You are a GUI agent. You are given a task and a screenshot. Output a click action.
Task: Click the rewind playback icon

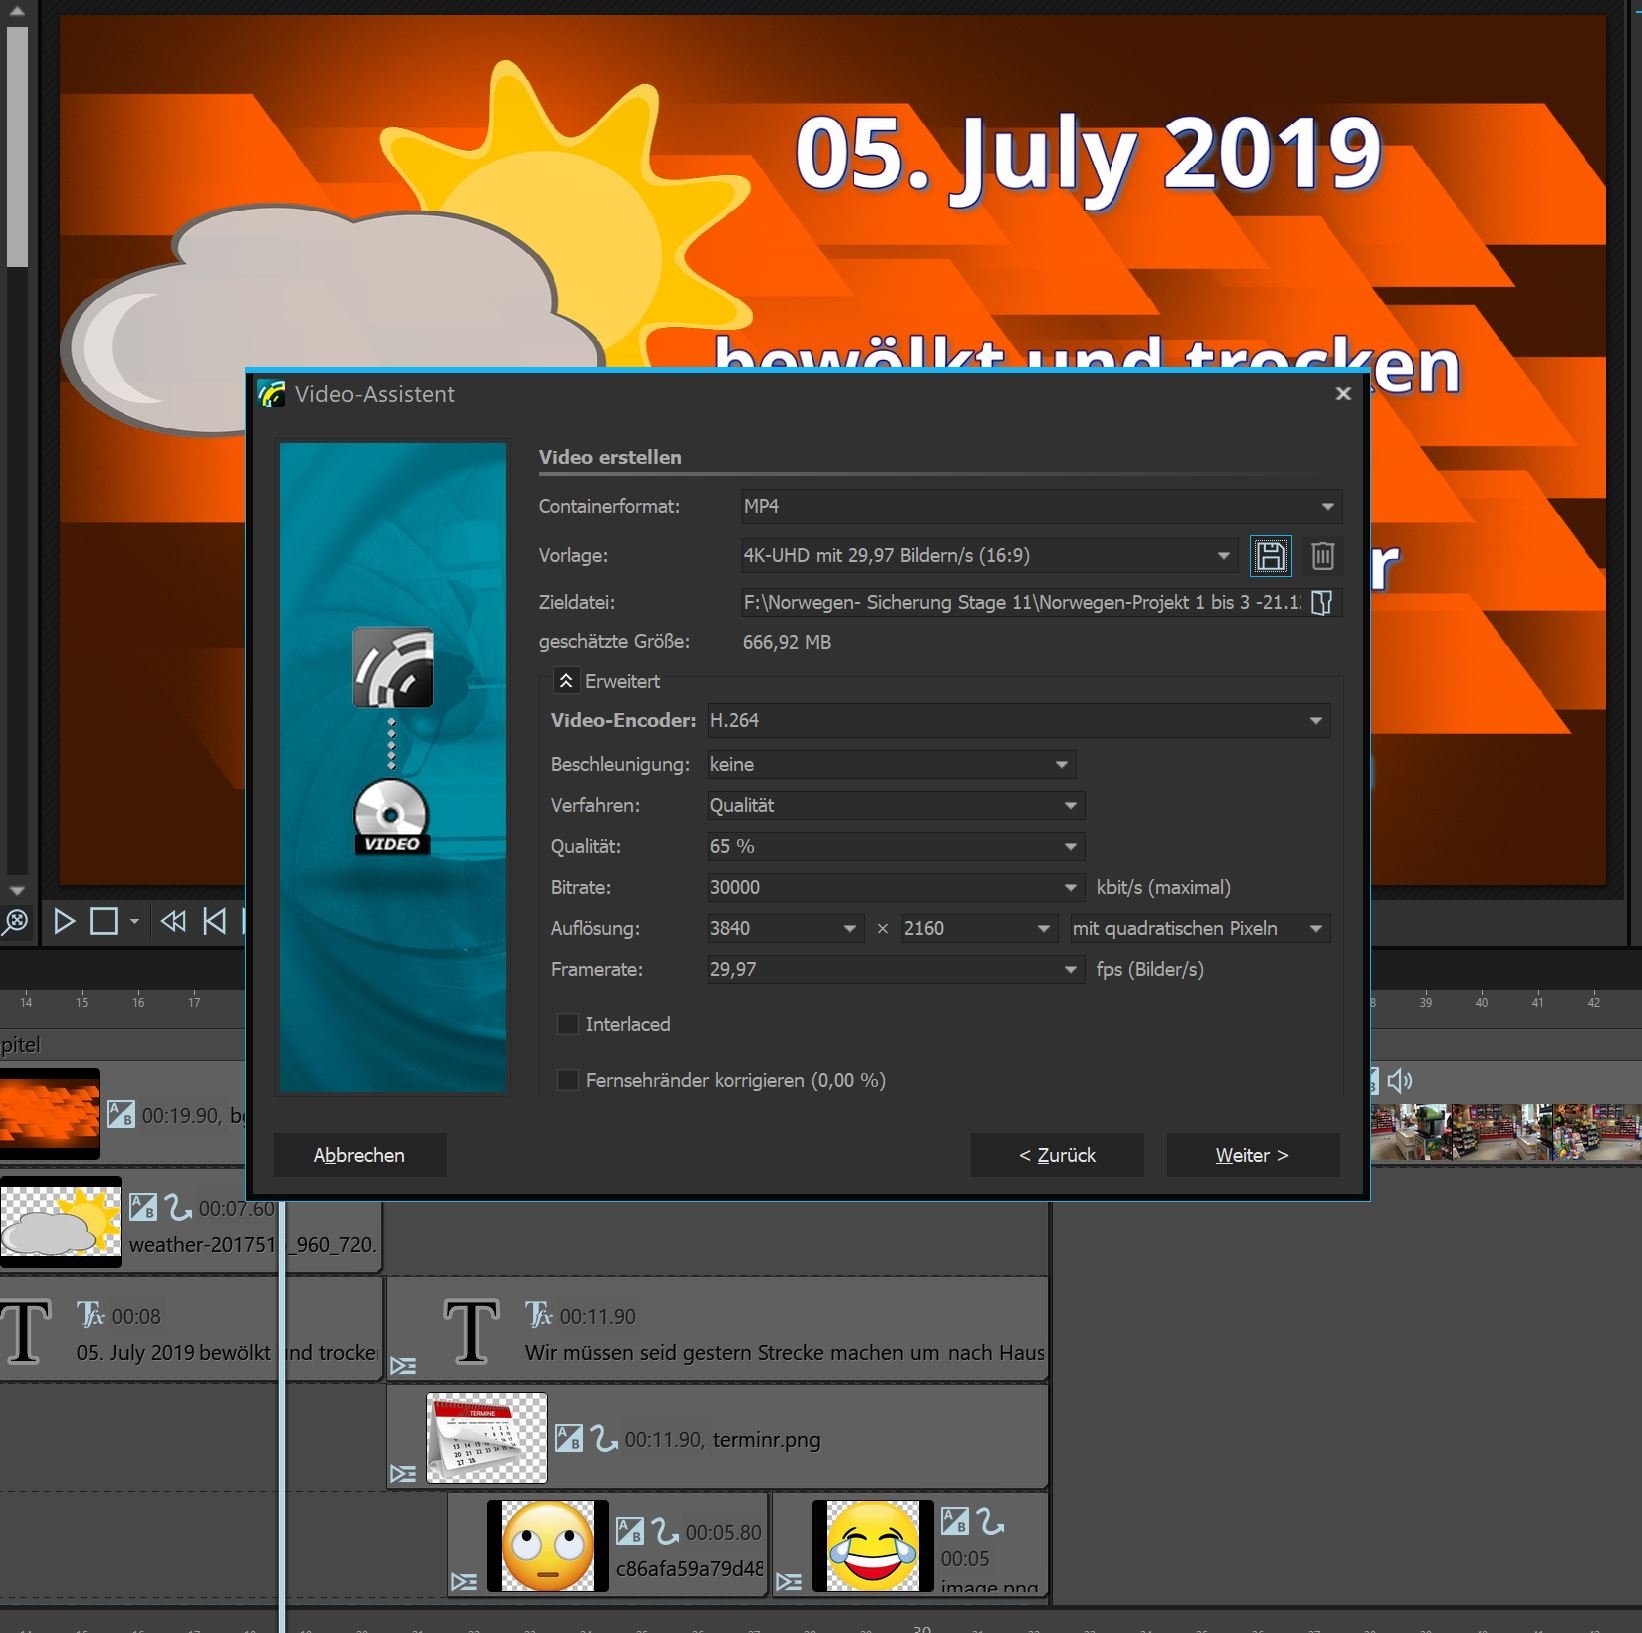coord(173,921)
